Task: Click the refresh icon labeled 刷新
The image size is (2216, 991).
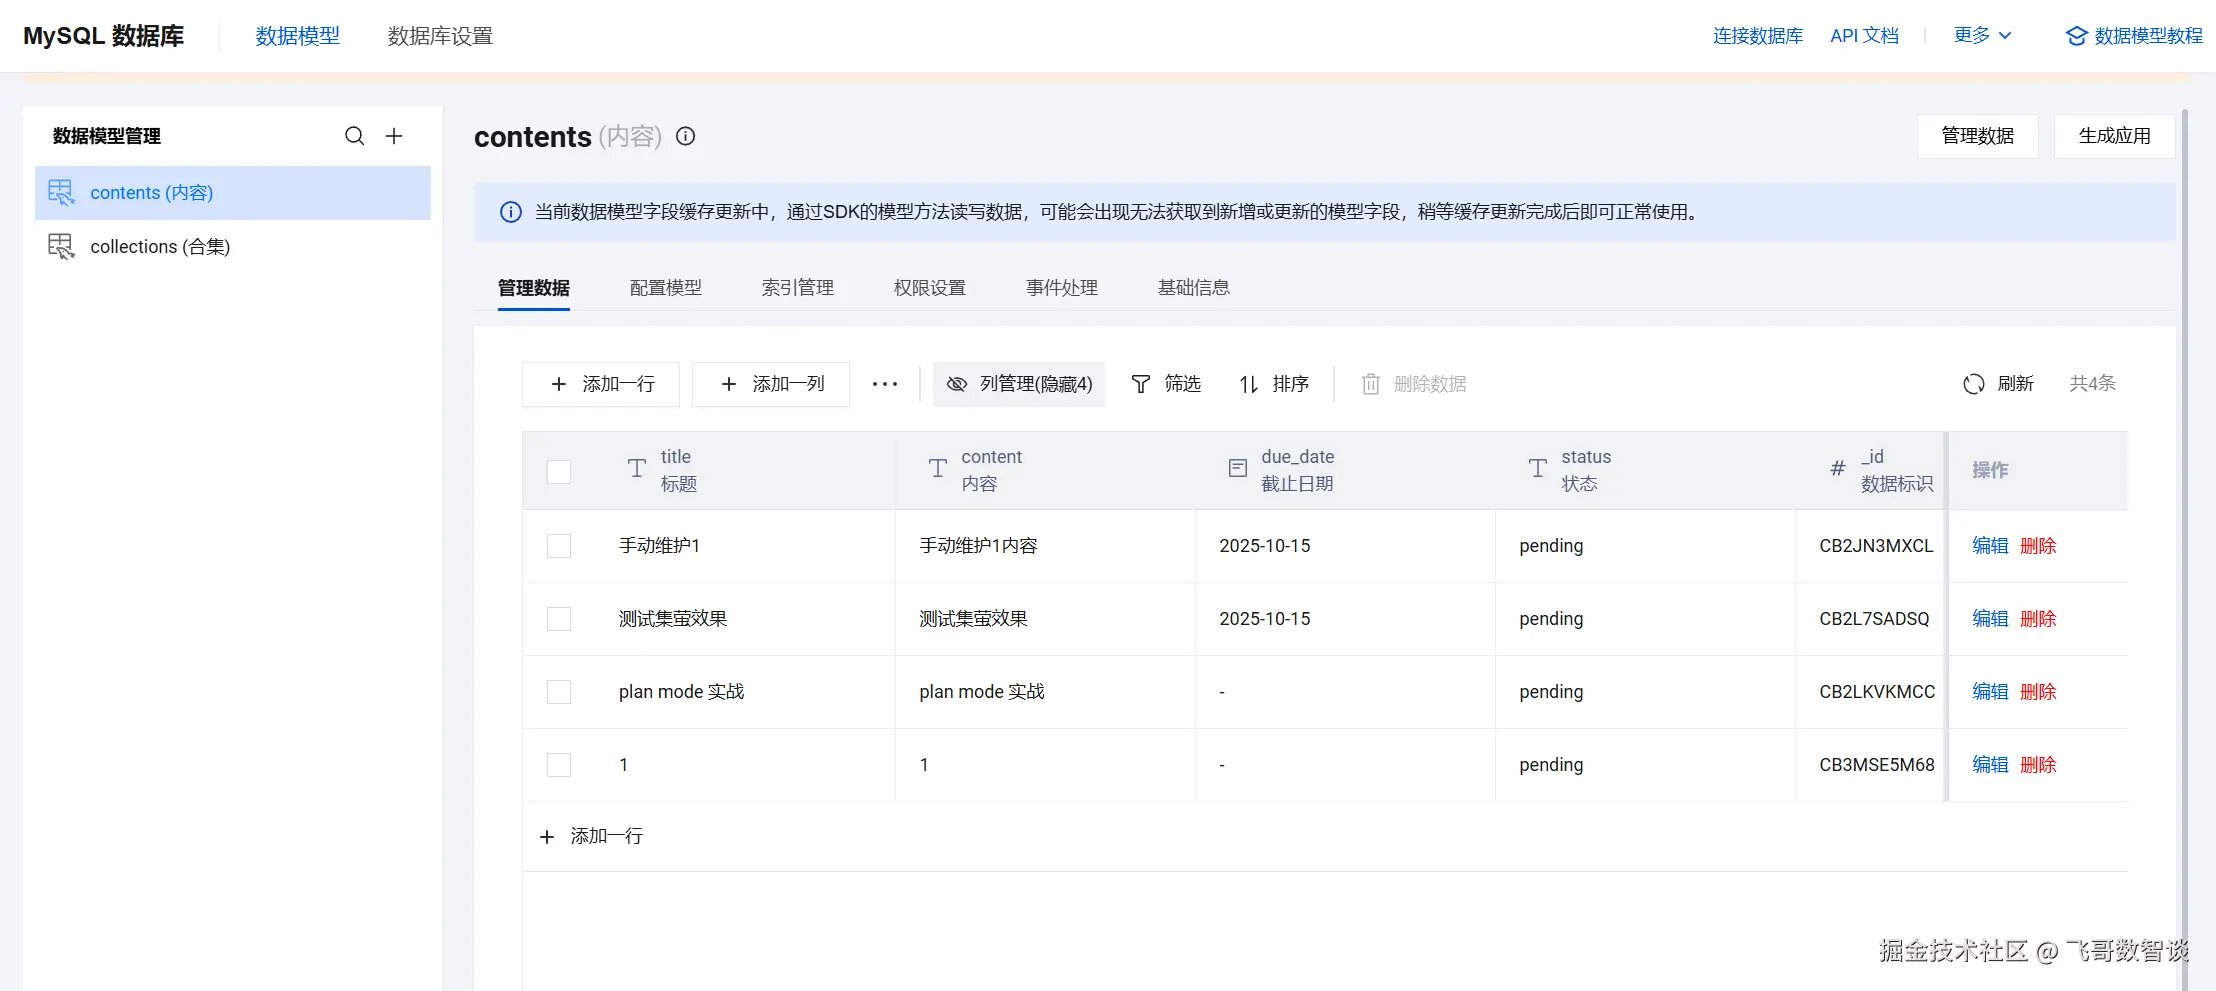Action: click(1973, 384)
